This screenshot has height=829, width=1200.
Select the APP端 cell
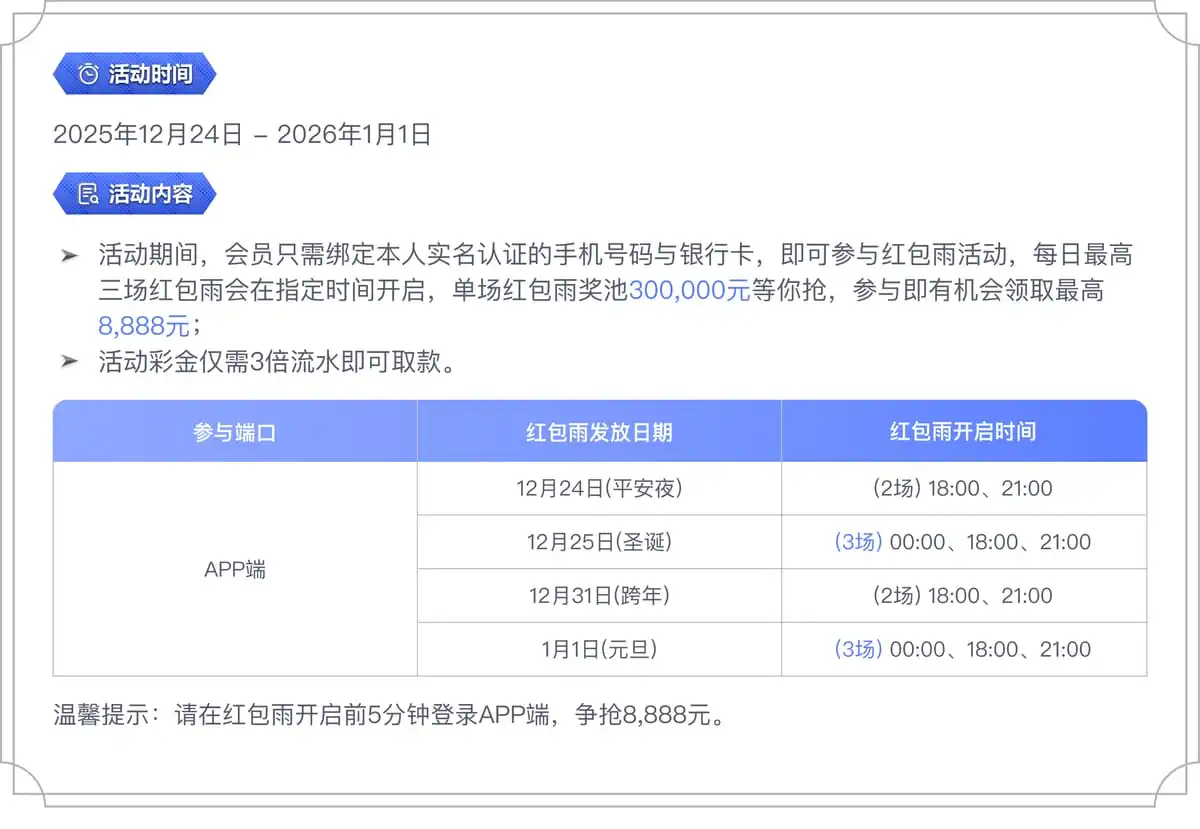pyautogui.click(x=233, y=568)
